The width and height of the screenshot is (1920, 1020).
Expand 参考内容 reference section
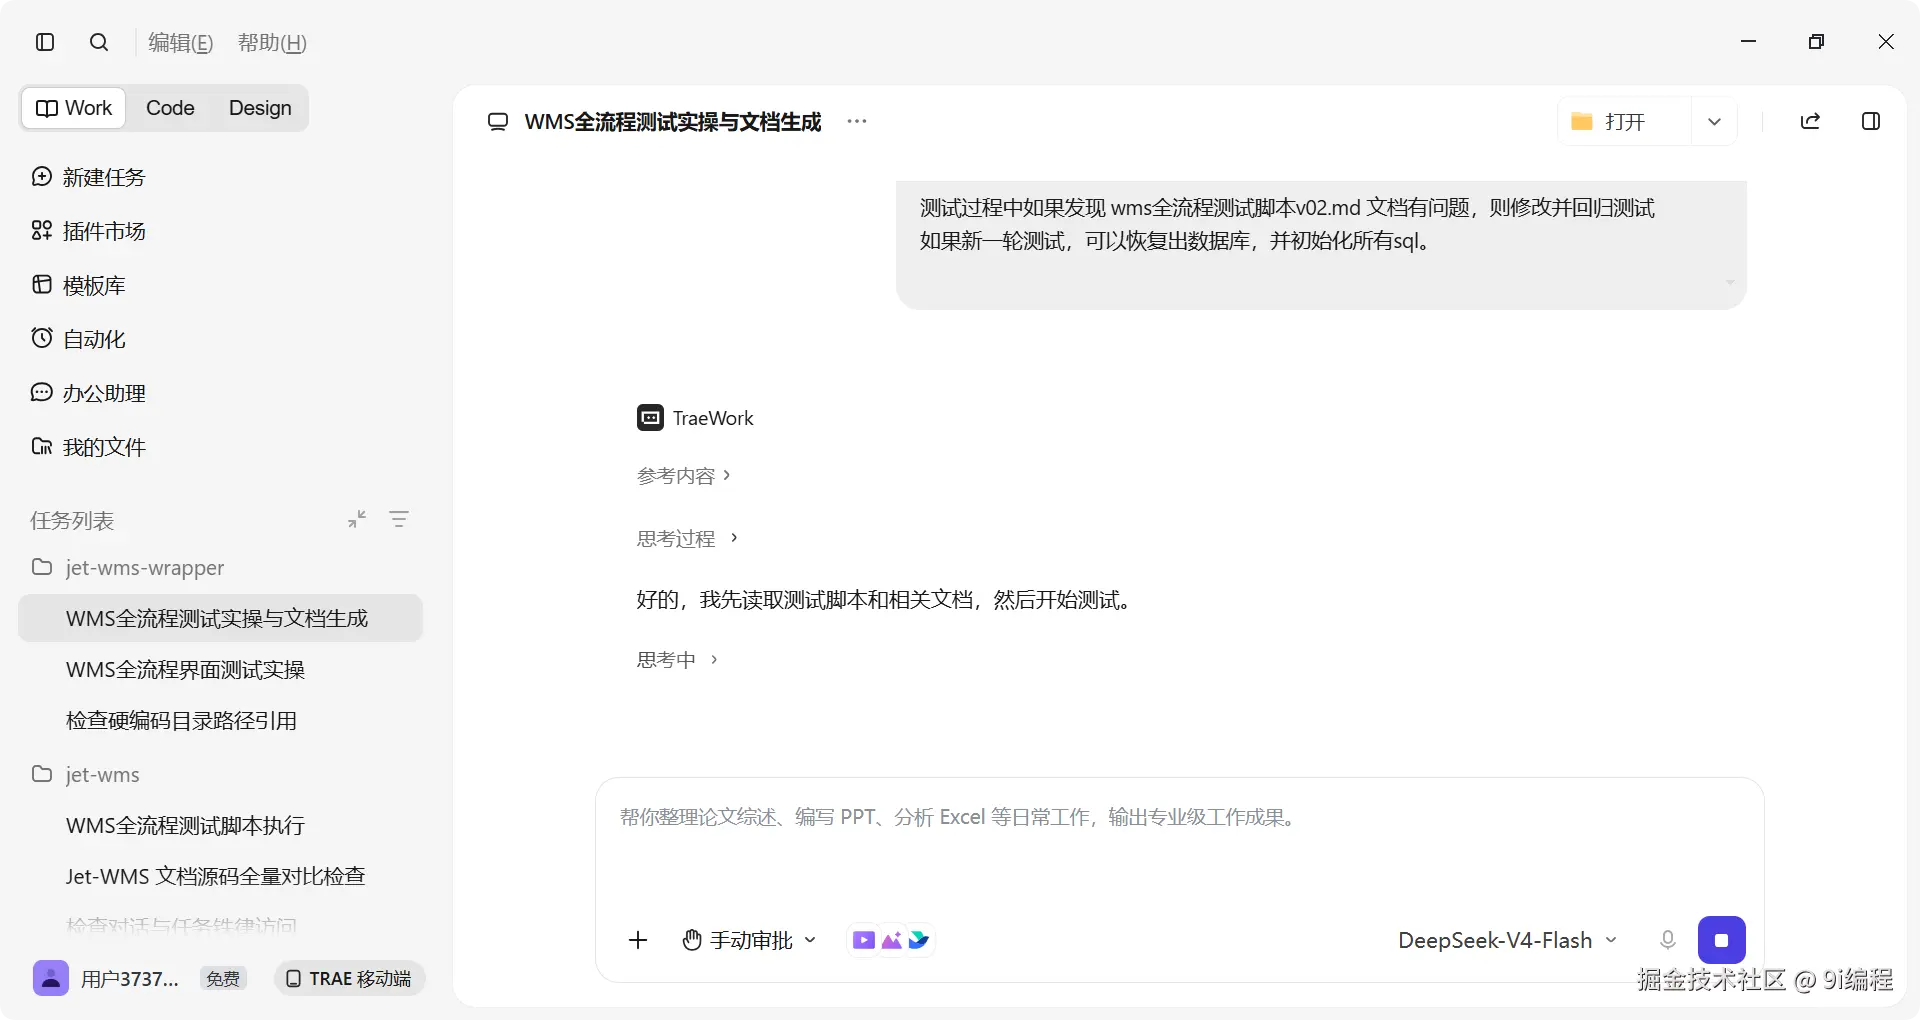684,476
